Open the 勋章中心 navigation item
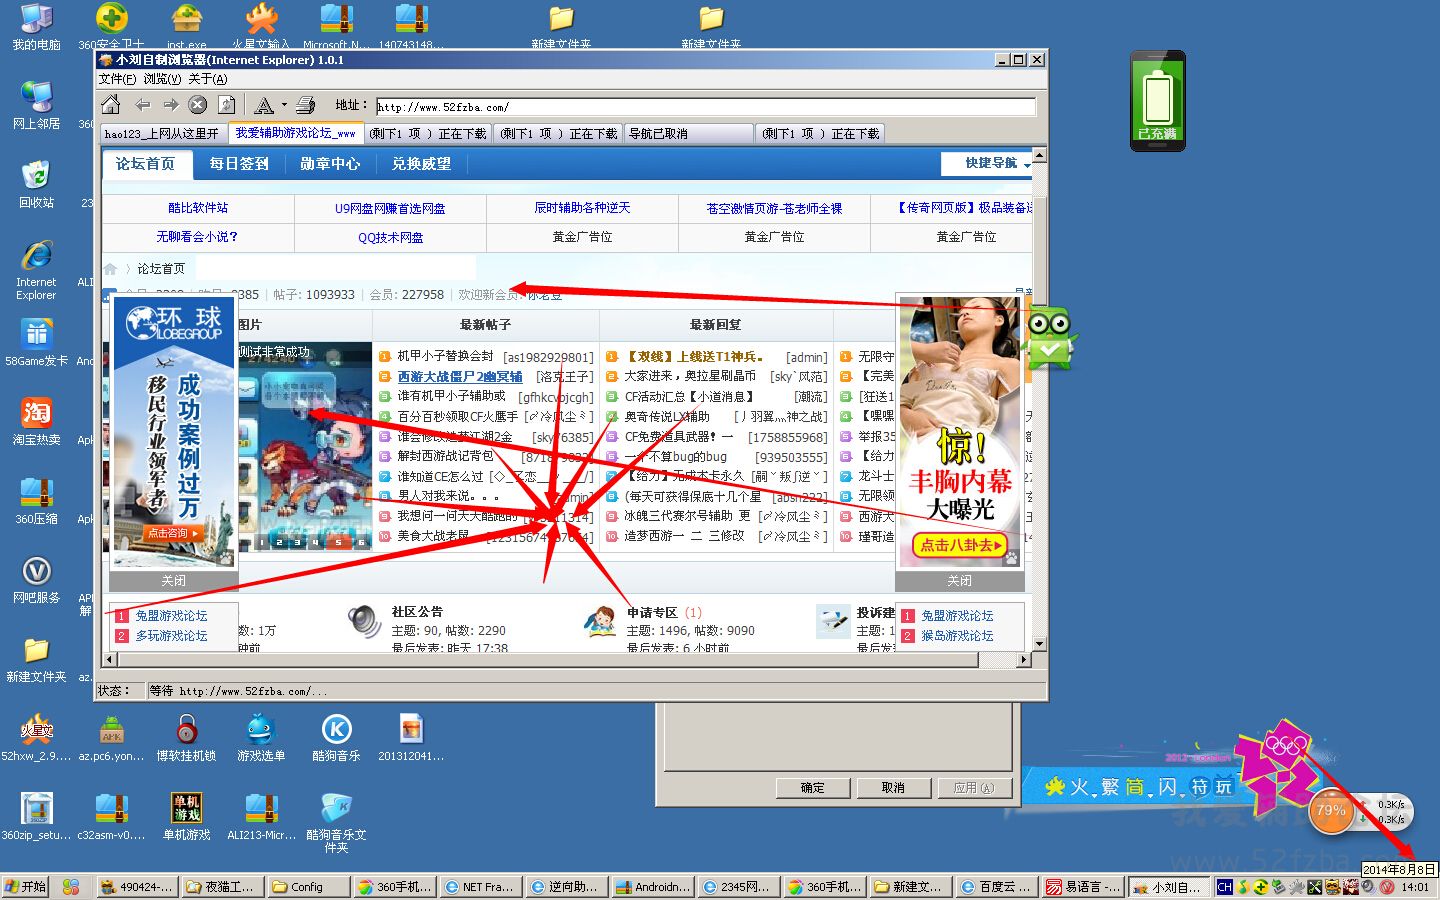This screenshot has height=900, width=1440. click(330, 164)
